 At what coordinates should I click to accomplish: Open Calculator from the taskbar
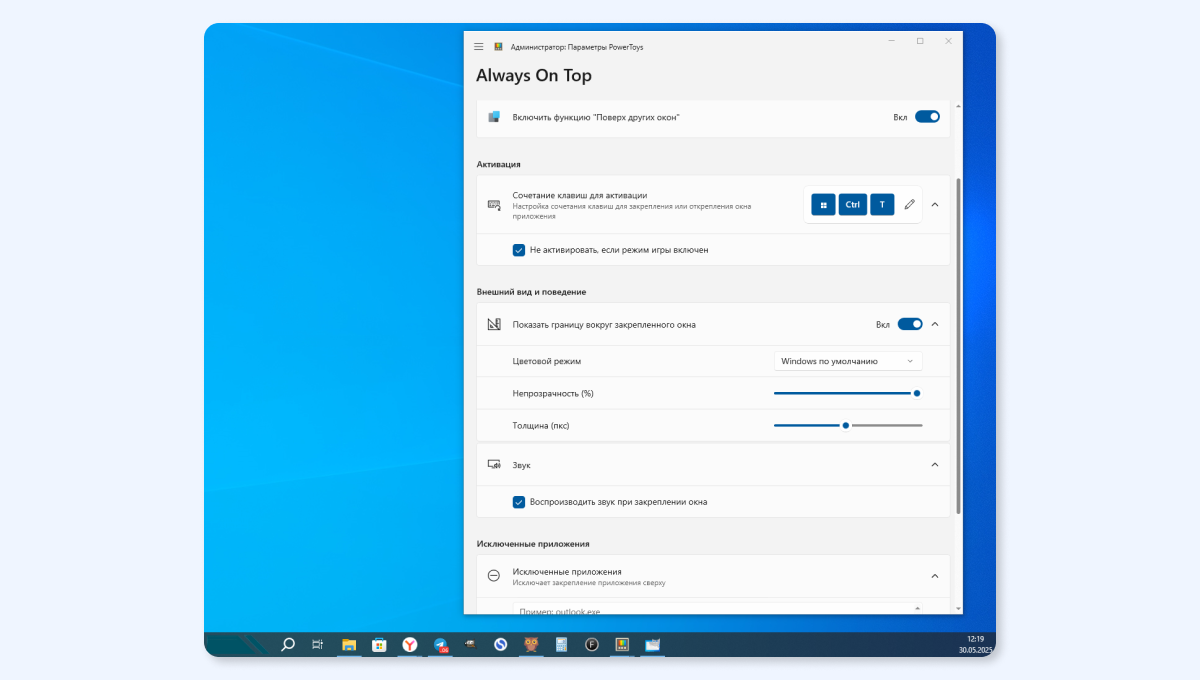point(561,645)
